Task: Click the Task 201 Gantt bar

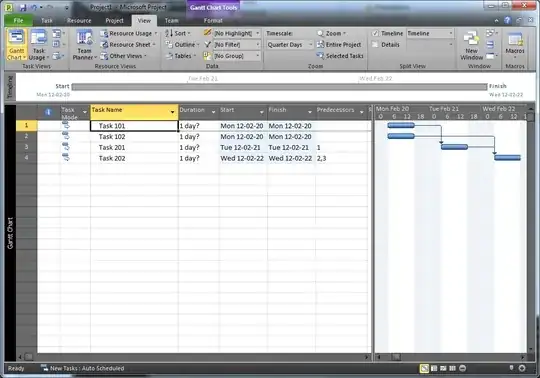Action: (x=454, y=147)
